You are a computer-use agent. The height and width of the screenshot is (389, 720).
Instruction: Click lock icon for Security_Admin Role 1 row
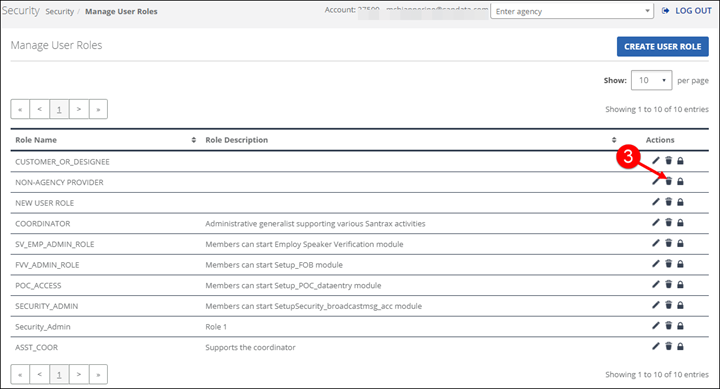tap(681, 326)
